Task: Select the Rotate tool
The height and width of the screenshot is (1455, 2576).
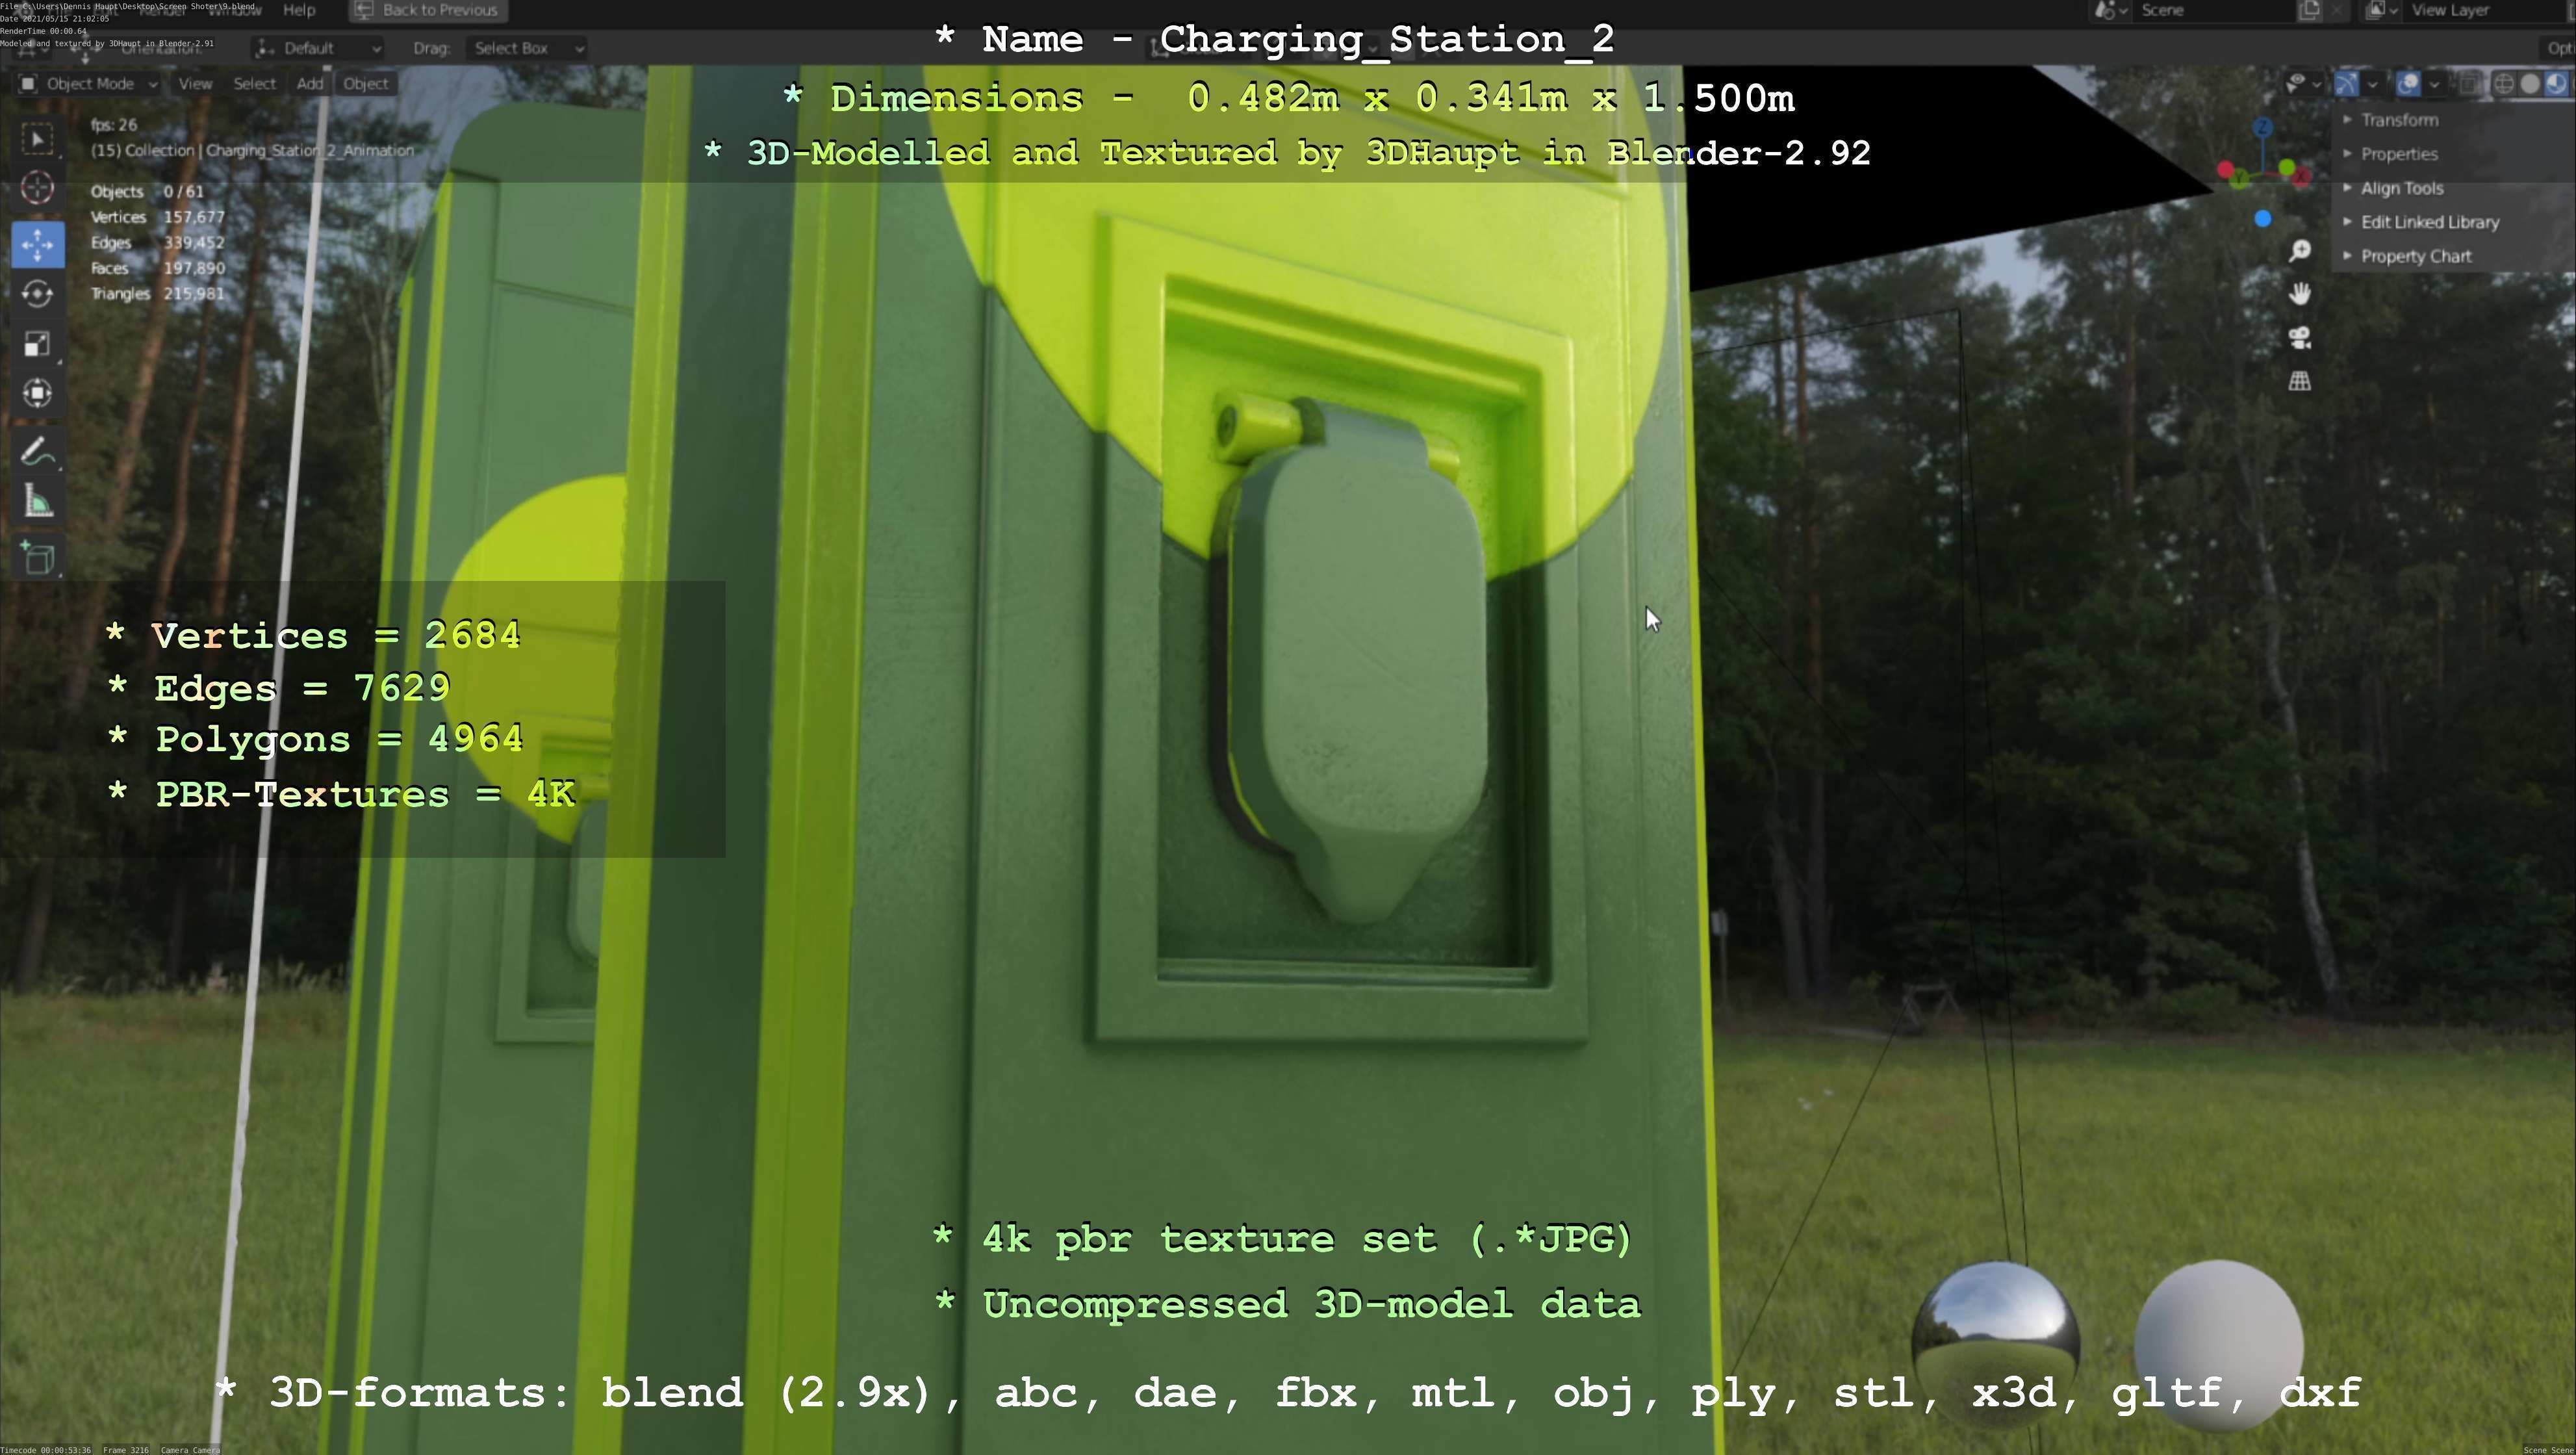Action: click(x=37, y=294)
